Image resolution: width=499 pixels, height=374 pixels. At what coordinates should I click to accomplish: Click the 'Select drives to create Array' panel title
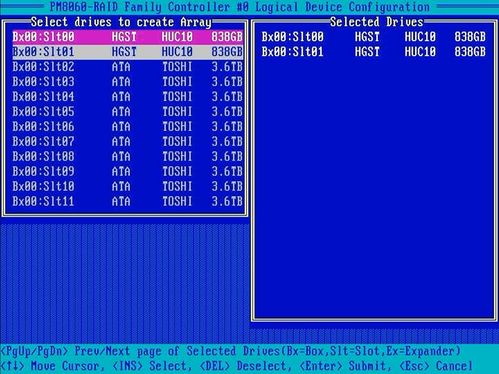[x=121, y=22]
